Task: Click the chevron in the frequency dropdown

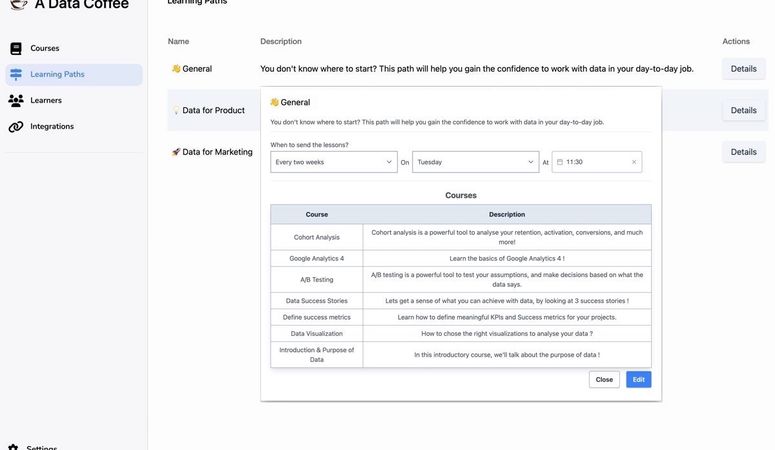Action: 389,162
